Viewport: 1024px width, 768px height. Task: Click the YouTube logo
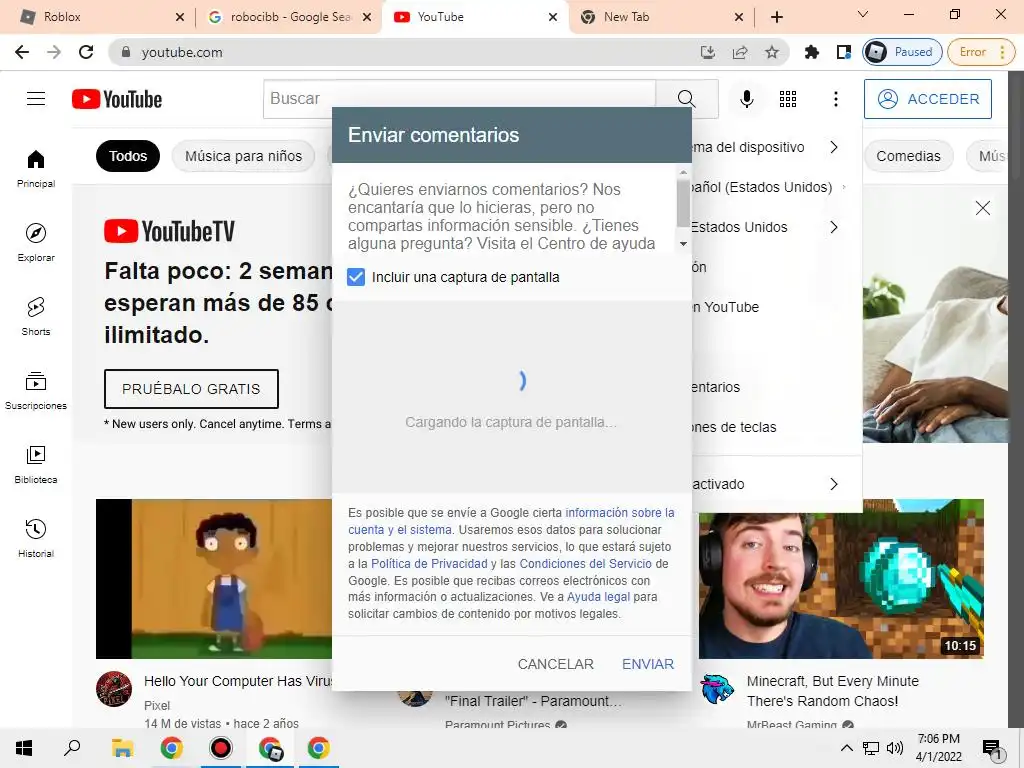coord(117,99)
